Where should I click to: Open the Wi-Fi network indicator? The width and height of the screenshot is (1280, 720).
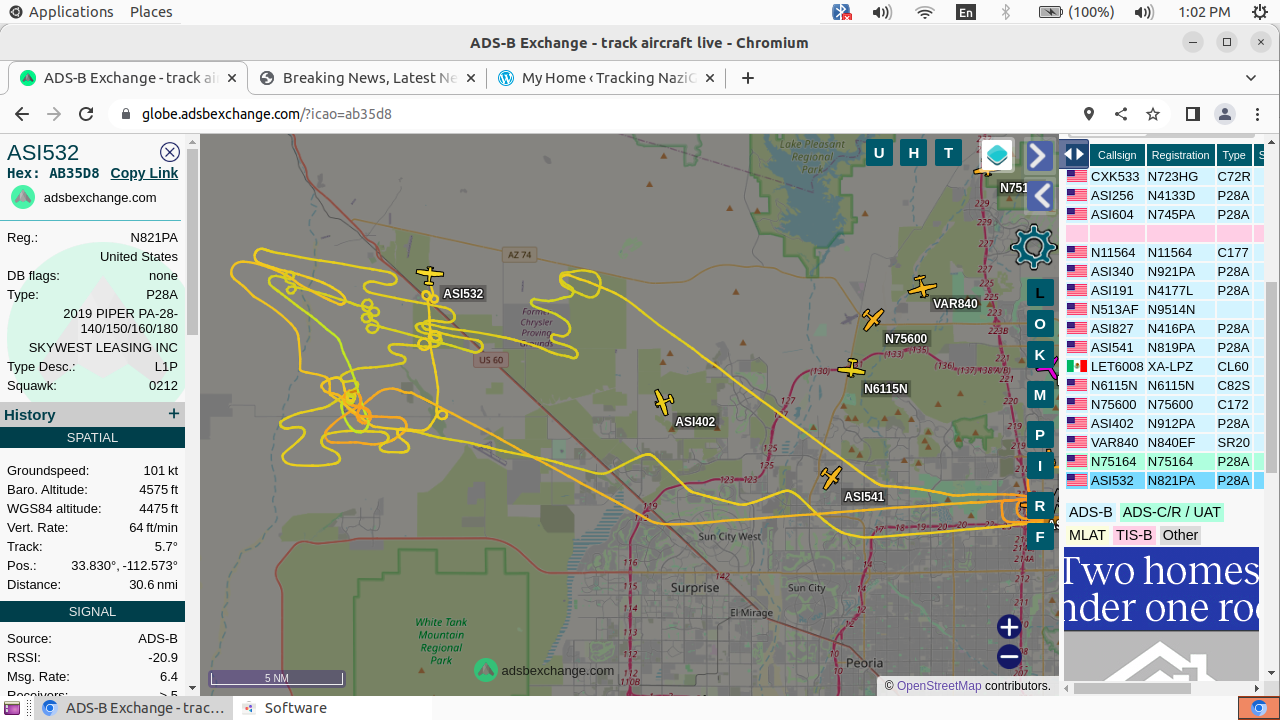[x=925, y=12]
